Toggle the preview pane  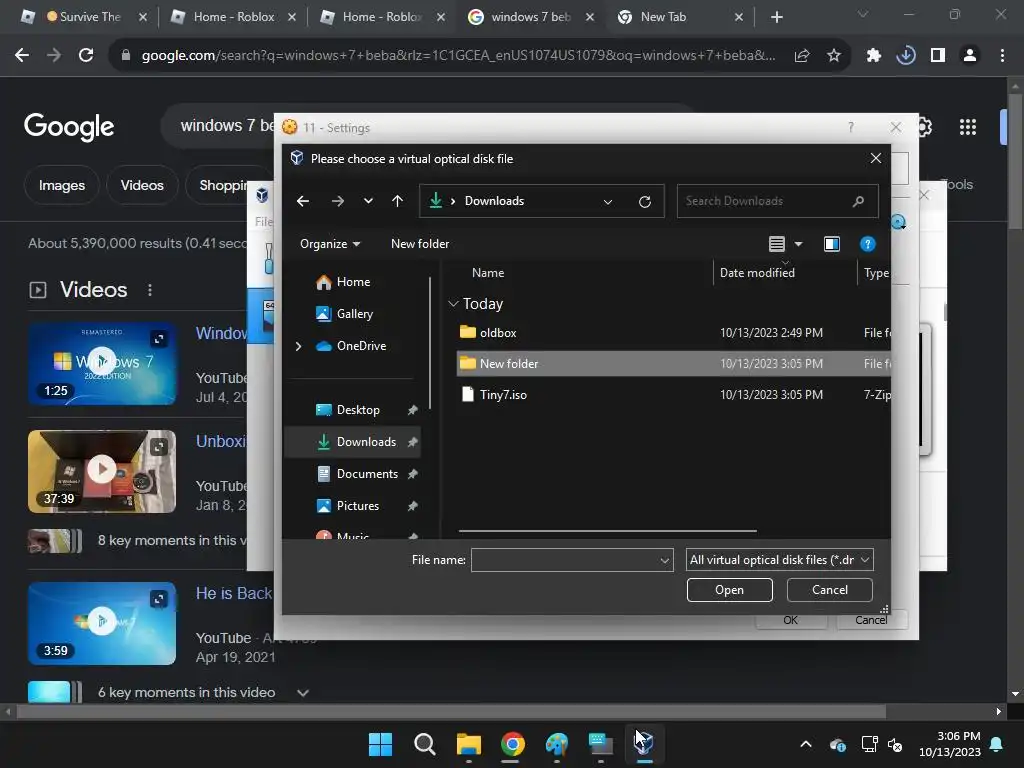tap(831, 244)
